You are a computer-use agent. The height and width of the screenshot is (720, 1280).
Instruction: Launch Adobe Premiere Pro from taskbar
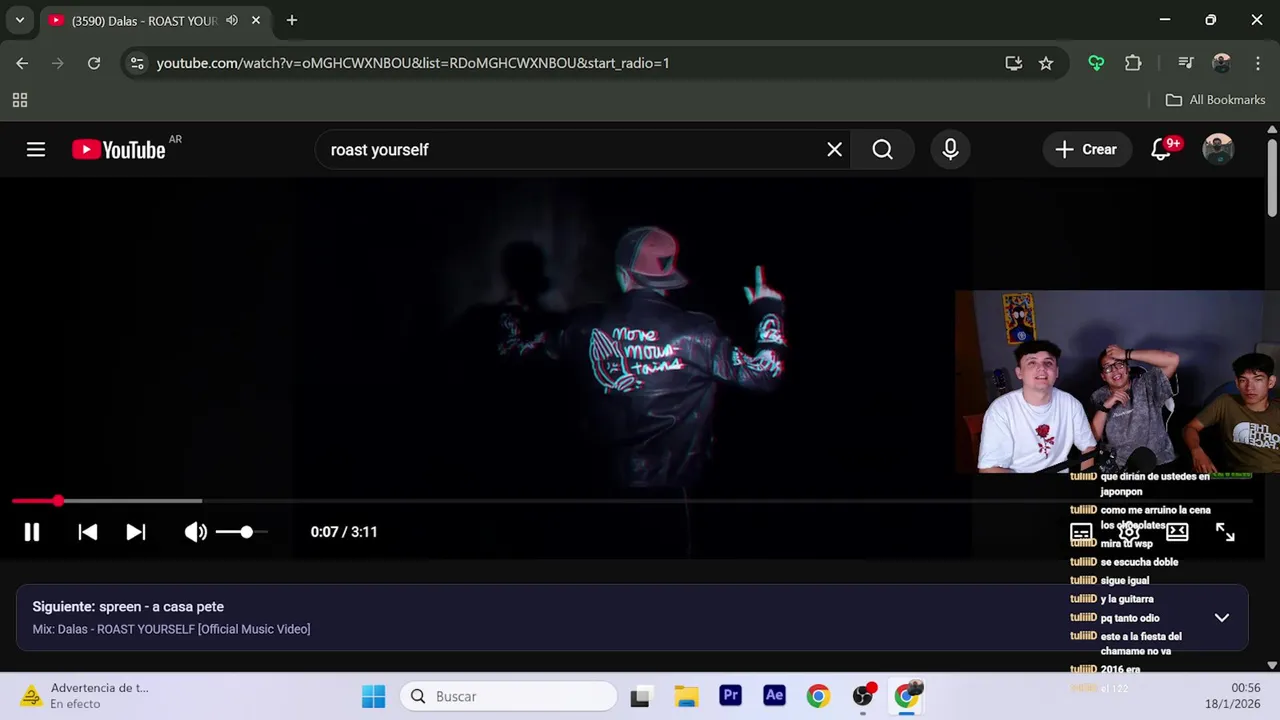pos(731,696)
